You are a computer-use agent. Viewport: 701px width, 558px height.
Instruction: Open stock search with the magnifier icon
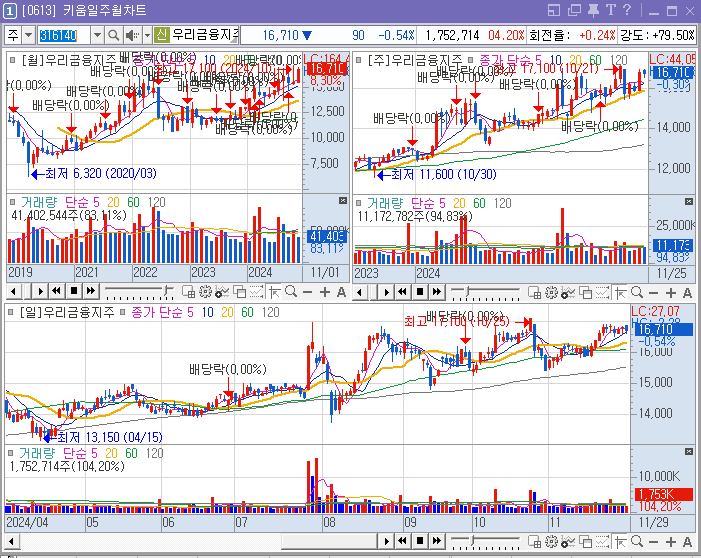(114, 35)
